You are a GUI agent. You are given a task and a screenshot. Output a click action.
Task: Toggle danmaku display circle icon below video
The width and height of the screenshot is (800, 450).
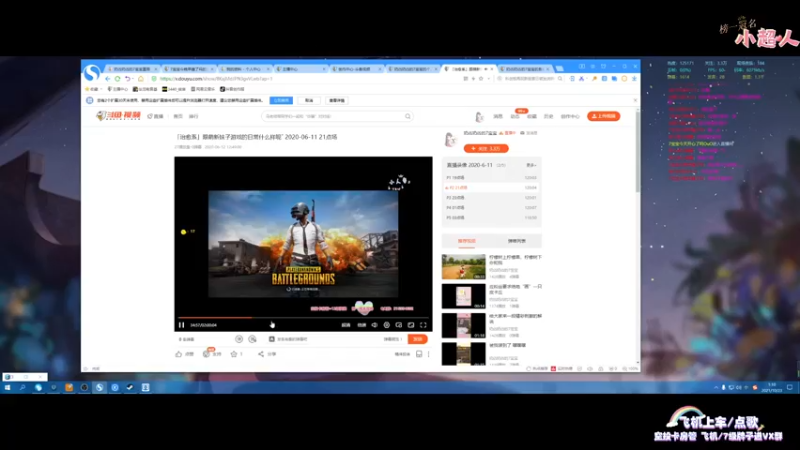(239, 339)
